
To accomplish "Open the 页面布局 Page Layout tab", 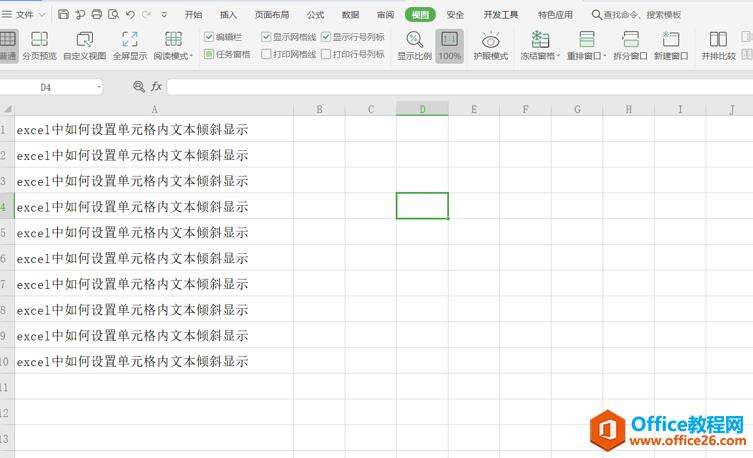I will (272, 15).
